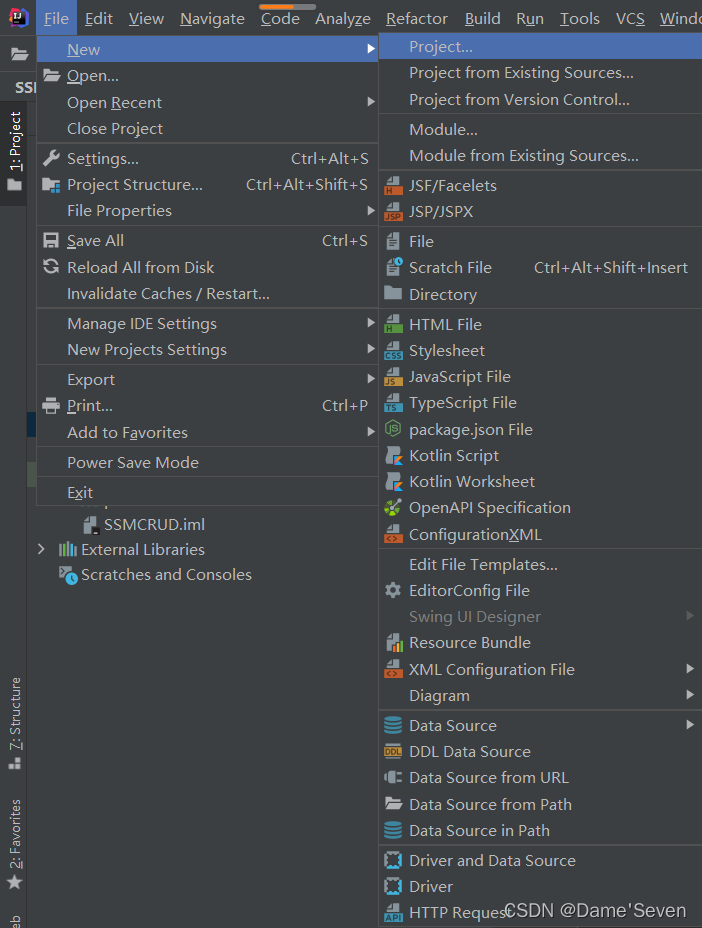Image resolution: width=702 pixels, height=928 pixels.
Task: Click the Kotlin Script icon
Action: [394, 455]
